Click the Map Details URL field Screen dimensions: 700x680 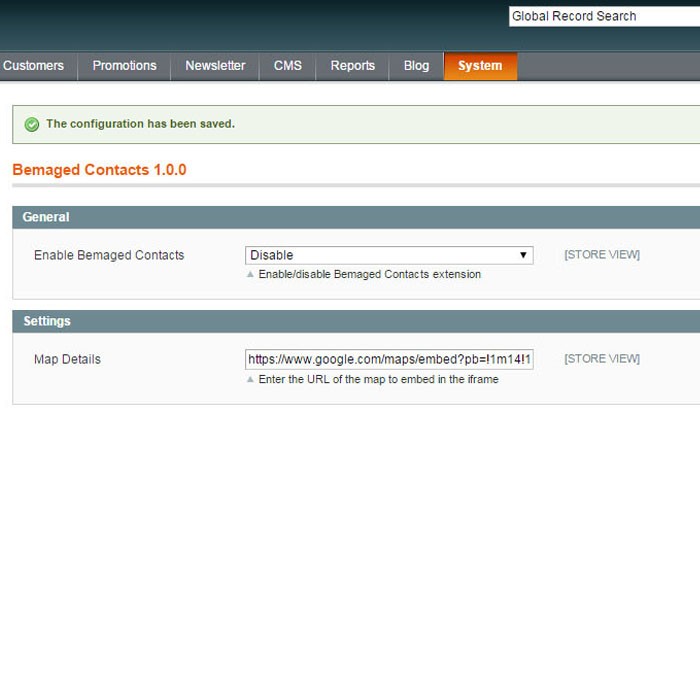coord(389,359)
